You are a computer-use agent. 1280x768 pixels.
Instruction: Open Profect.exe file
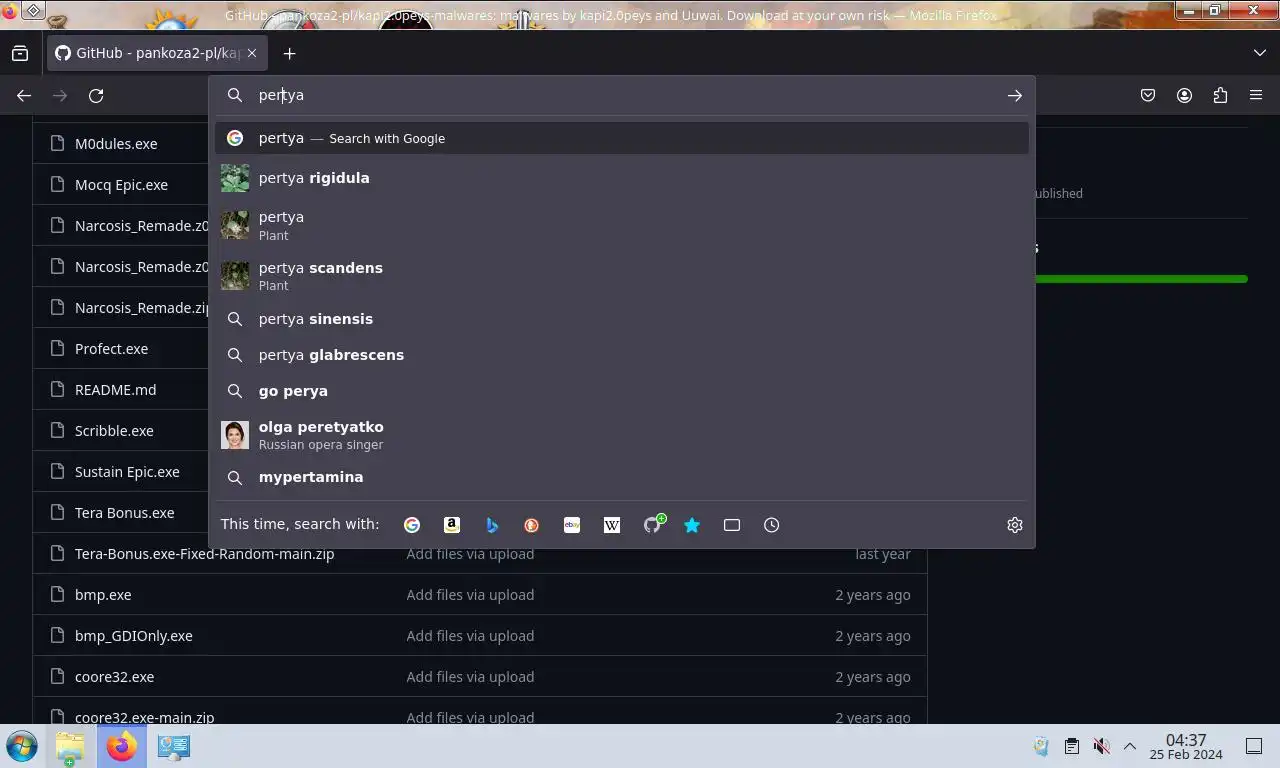tap(111, 348)
